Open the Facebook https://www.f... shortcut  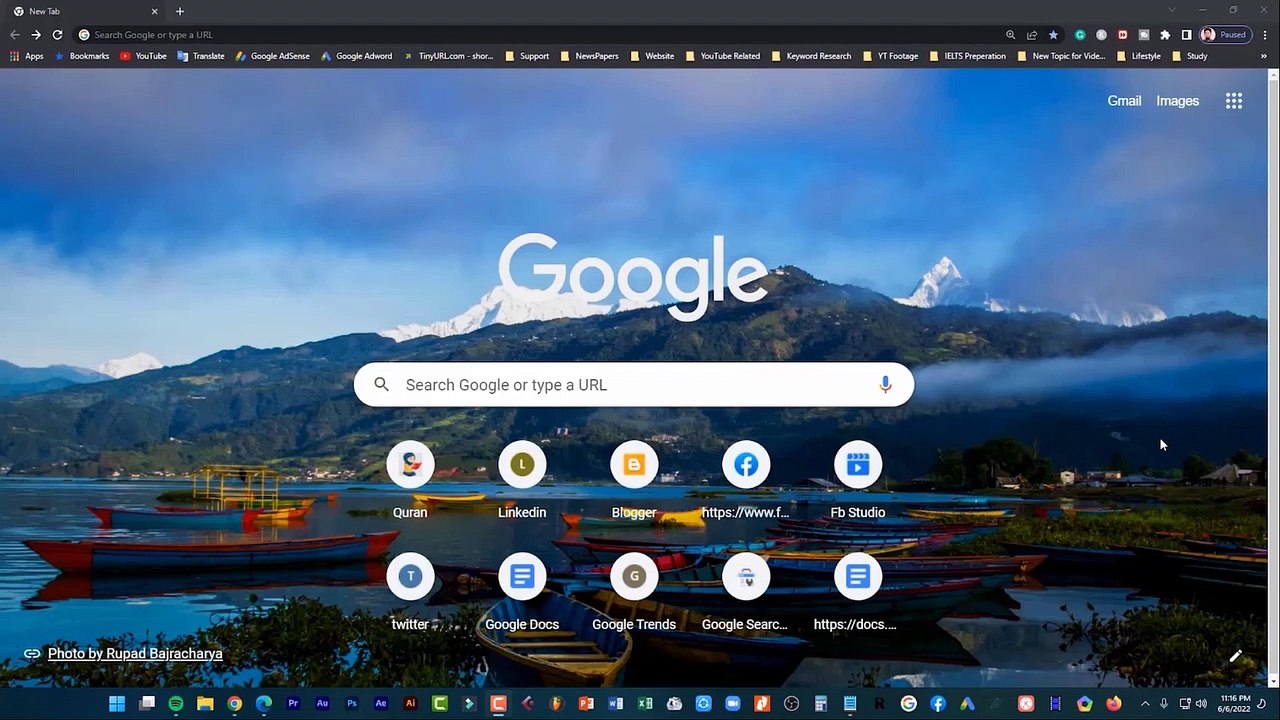pos(746,482)
